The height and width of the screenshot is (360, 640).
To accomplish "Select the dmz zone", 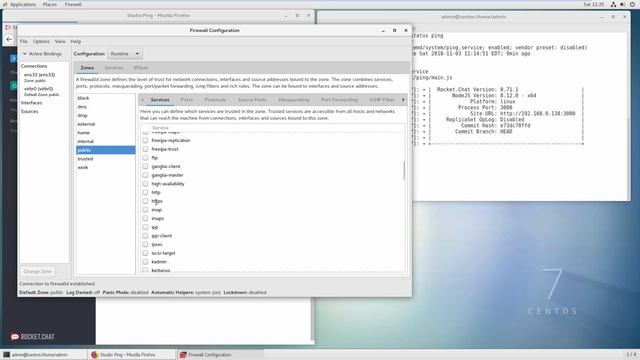I will tap(105, 107).
